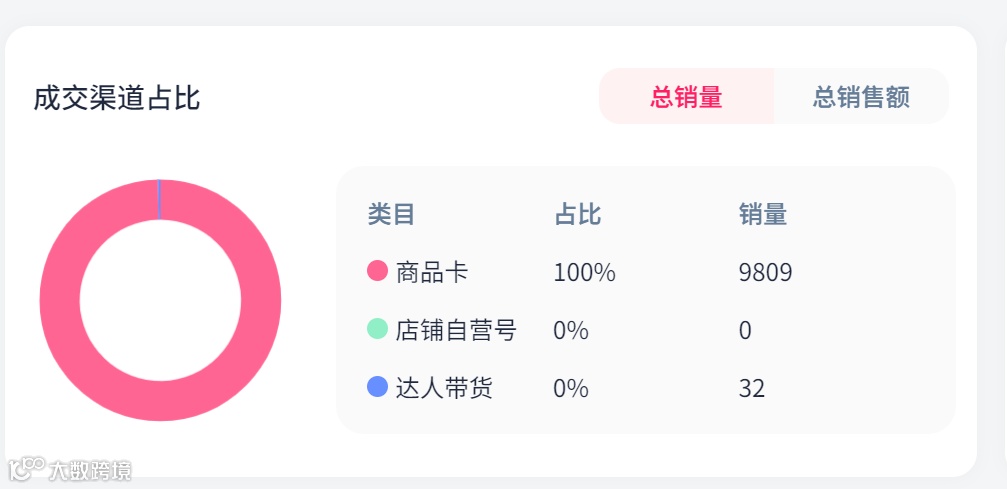
Task: Click the watermark logo icon beside 大数跨境
Action: [27, 468]
